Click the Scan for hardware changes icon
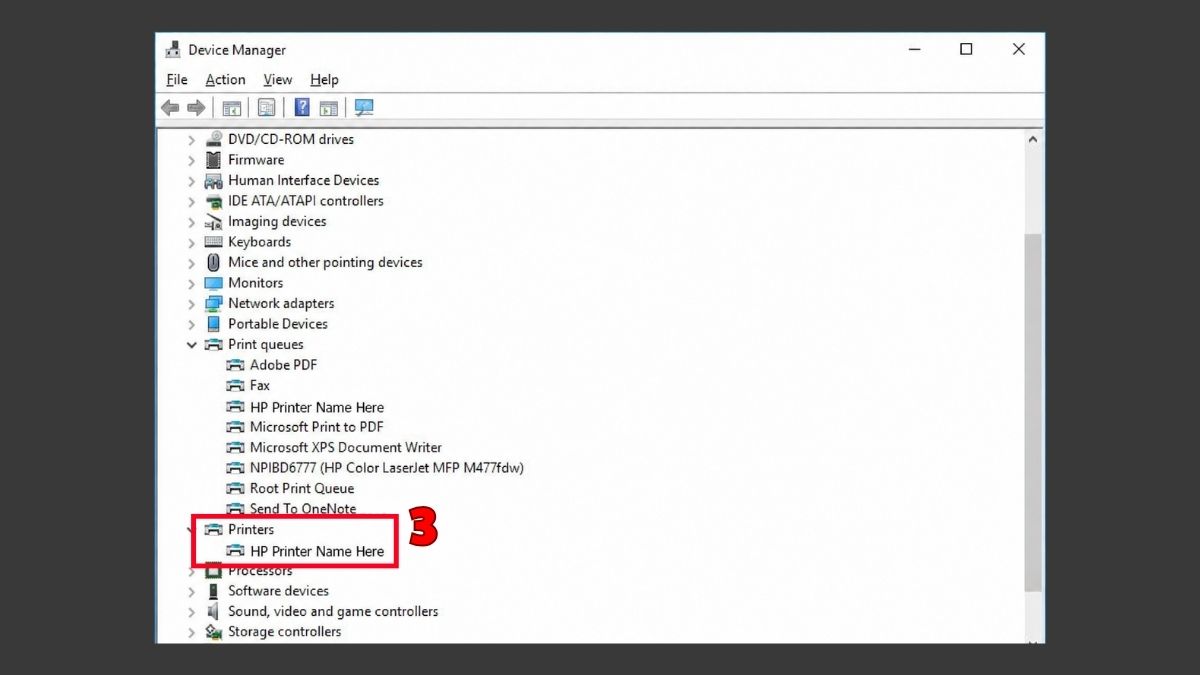Viewport: 1200px width, 675px height. 364,108
